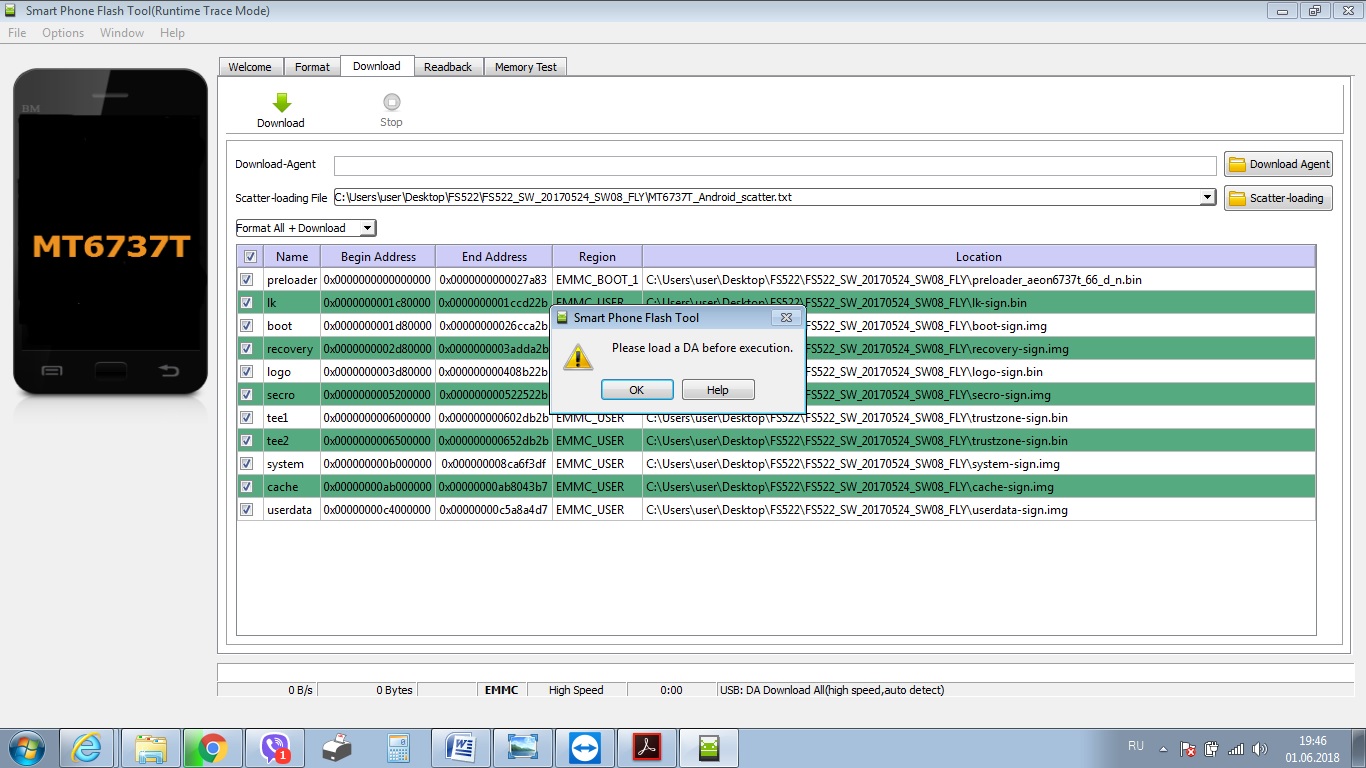Uncheck the preloader partition checkbox
This screenshot has width=1366, height=768.
click(x=247, y=280)
